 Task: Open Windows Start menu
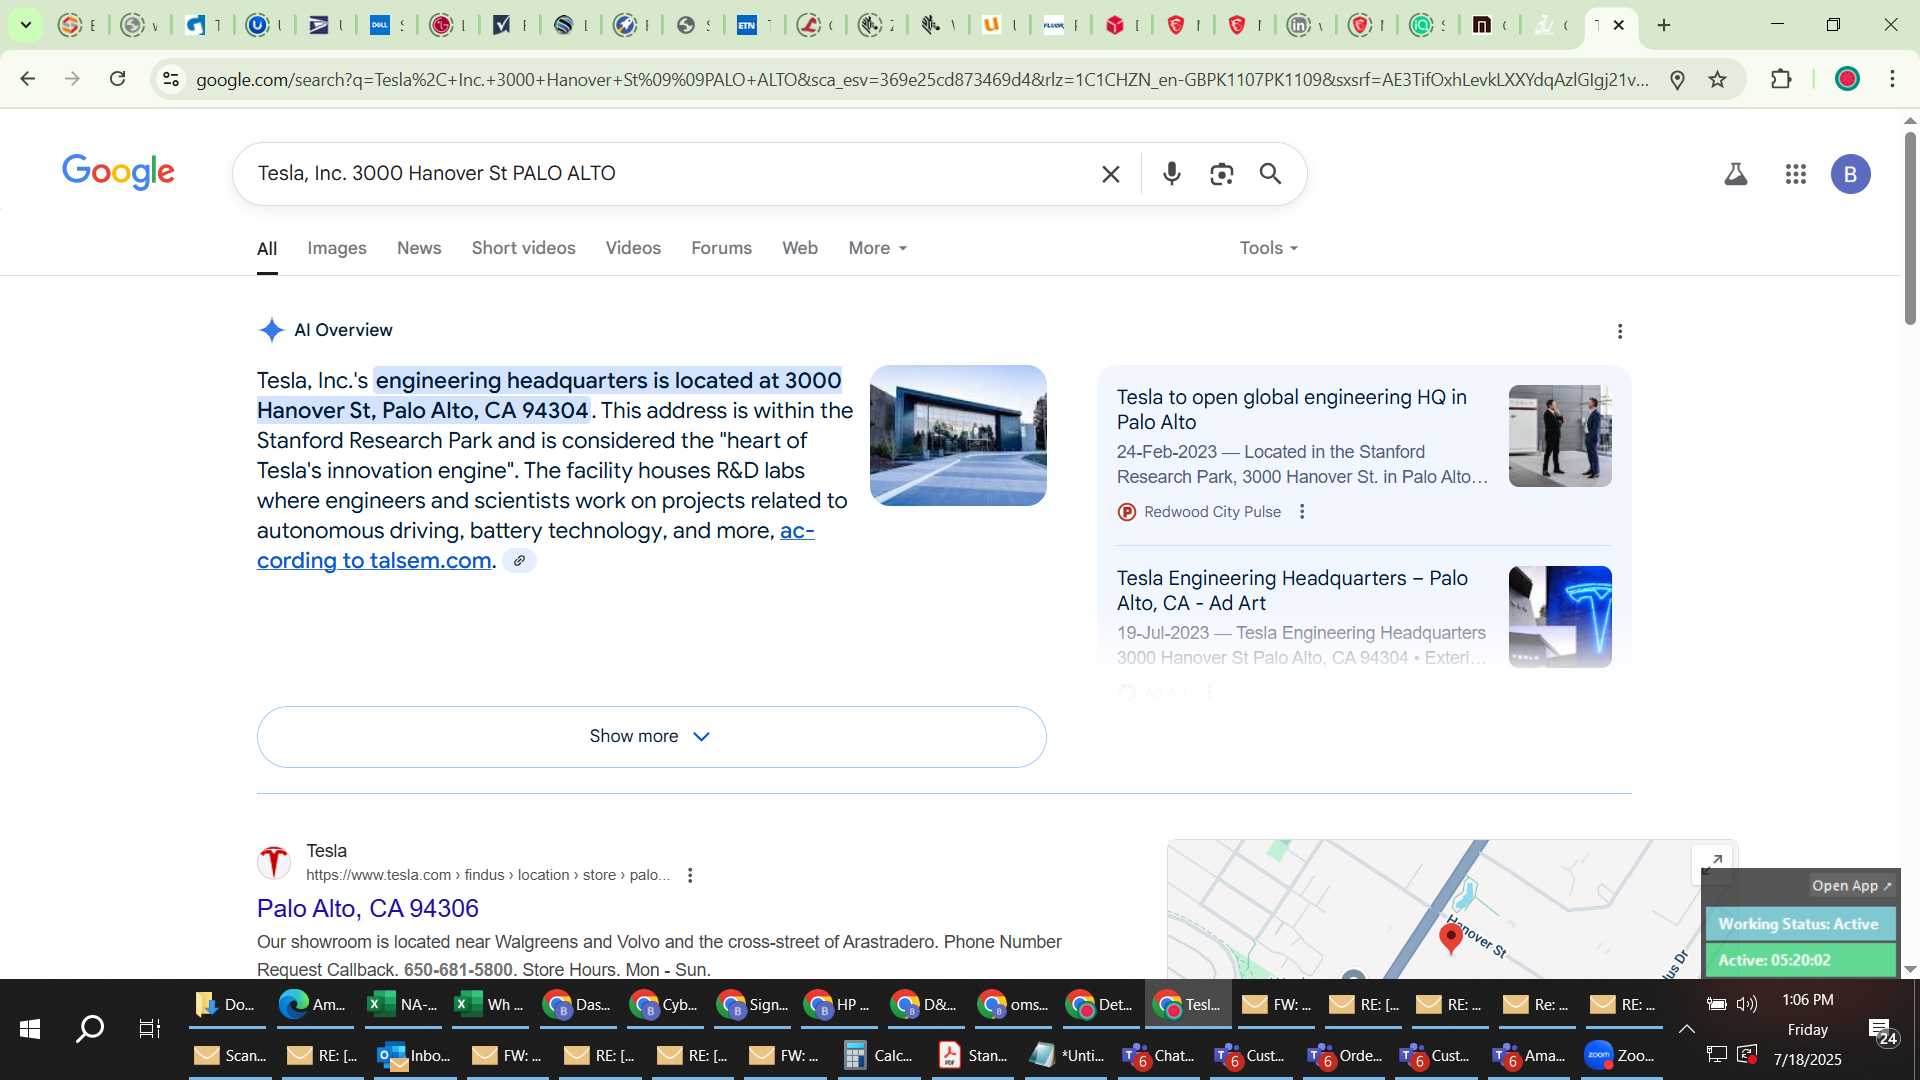[x=30, y=1029]
